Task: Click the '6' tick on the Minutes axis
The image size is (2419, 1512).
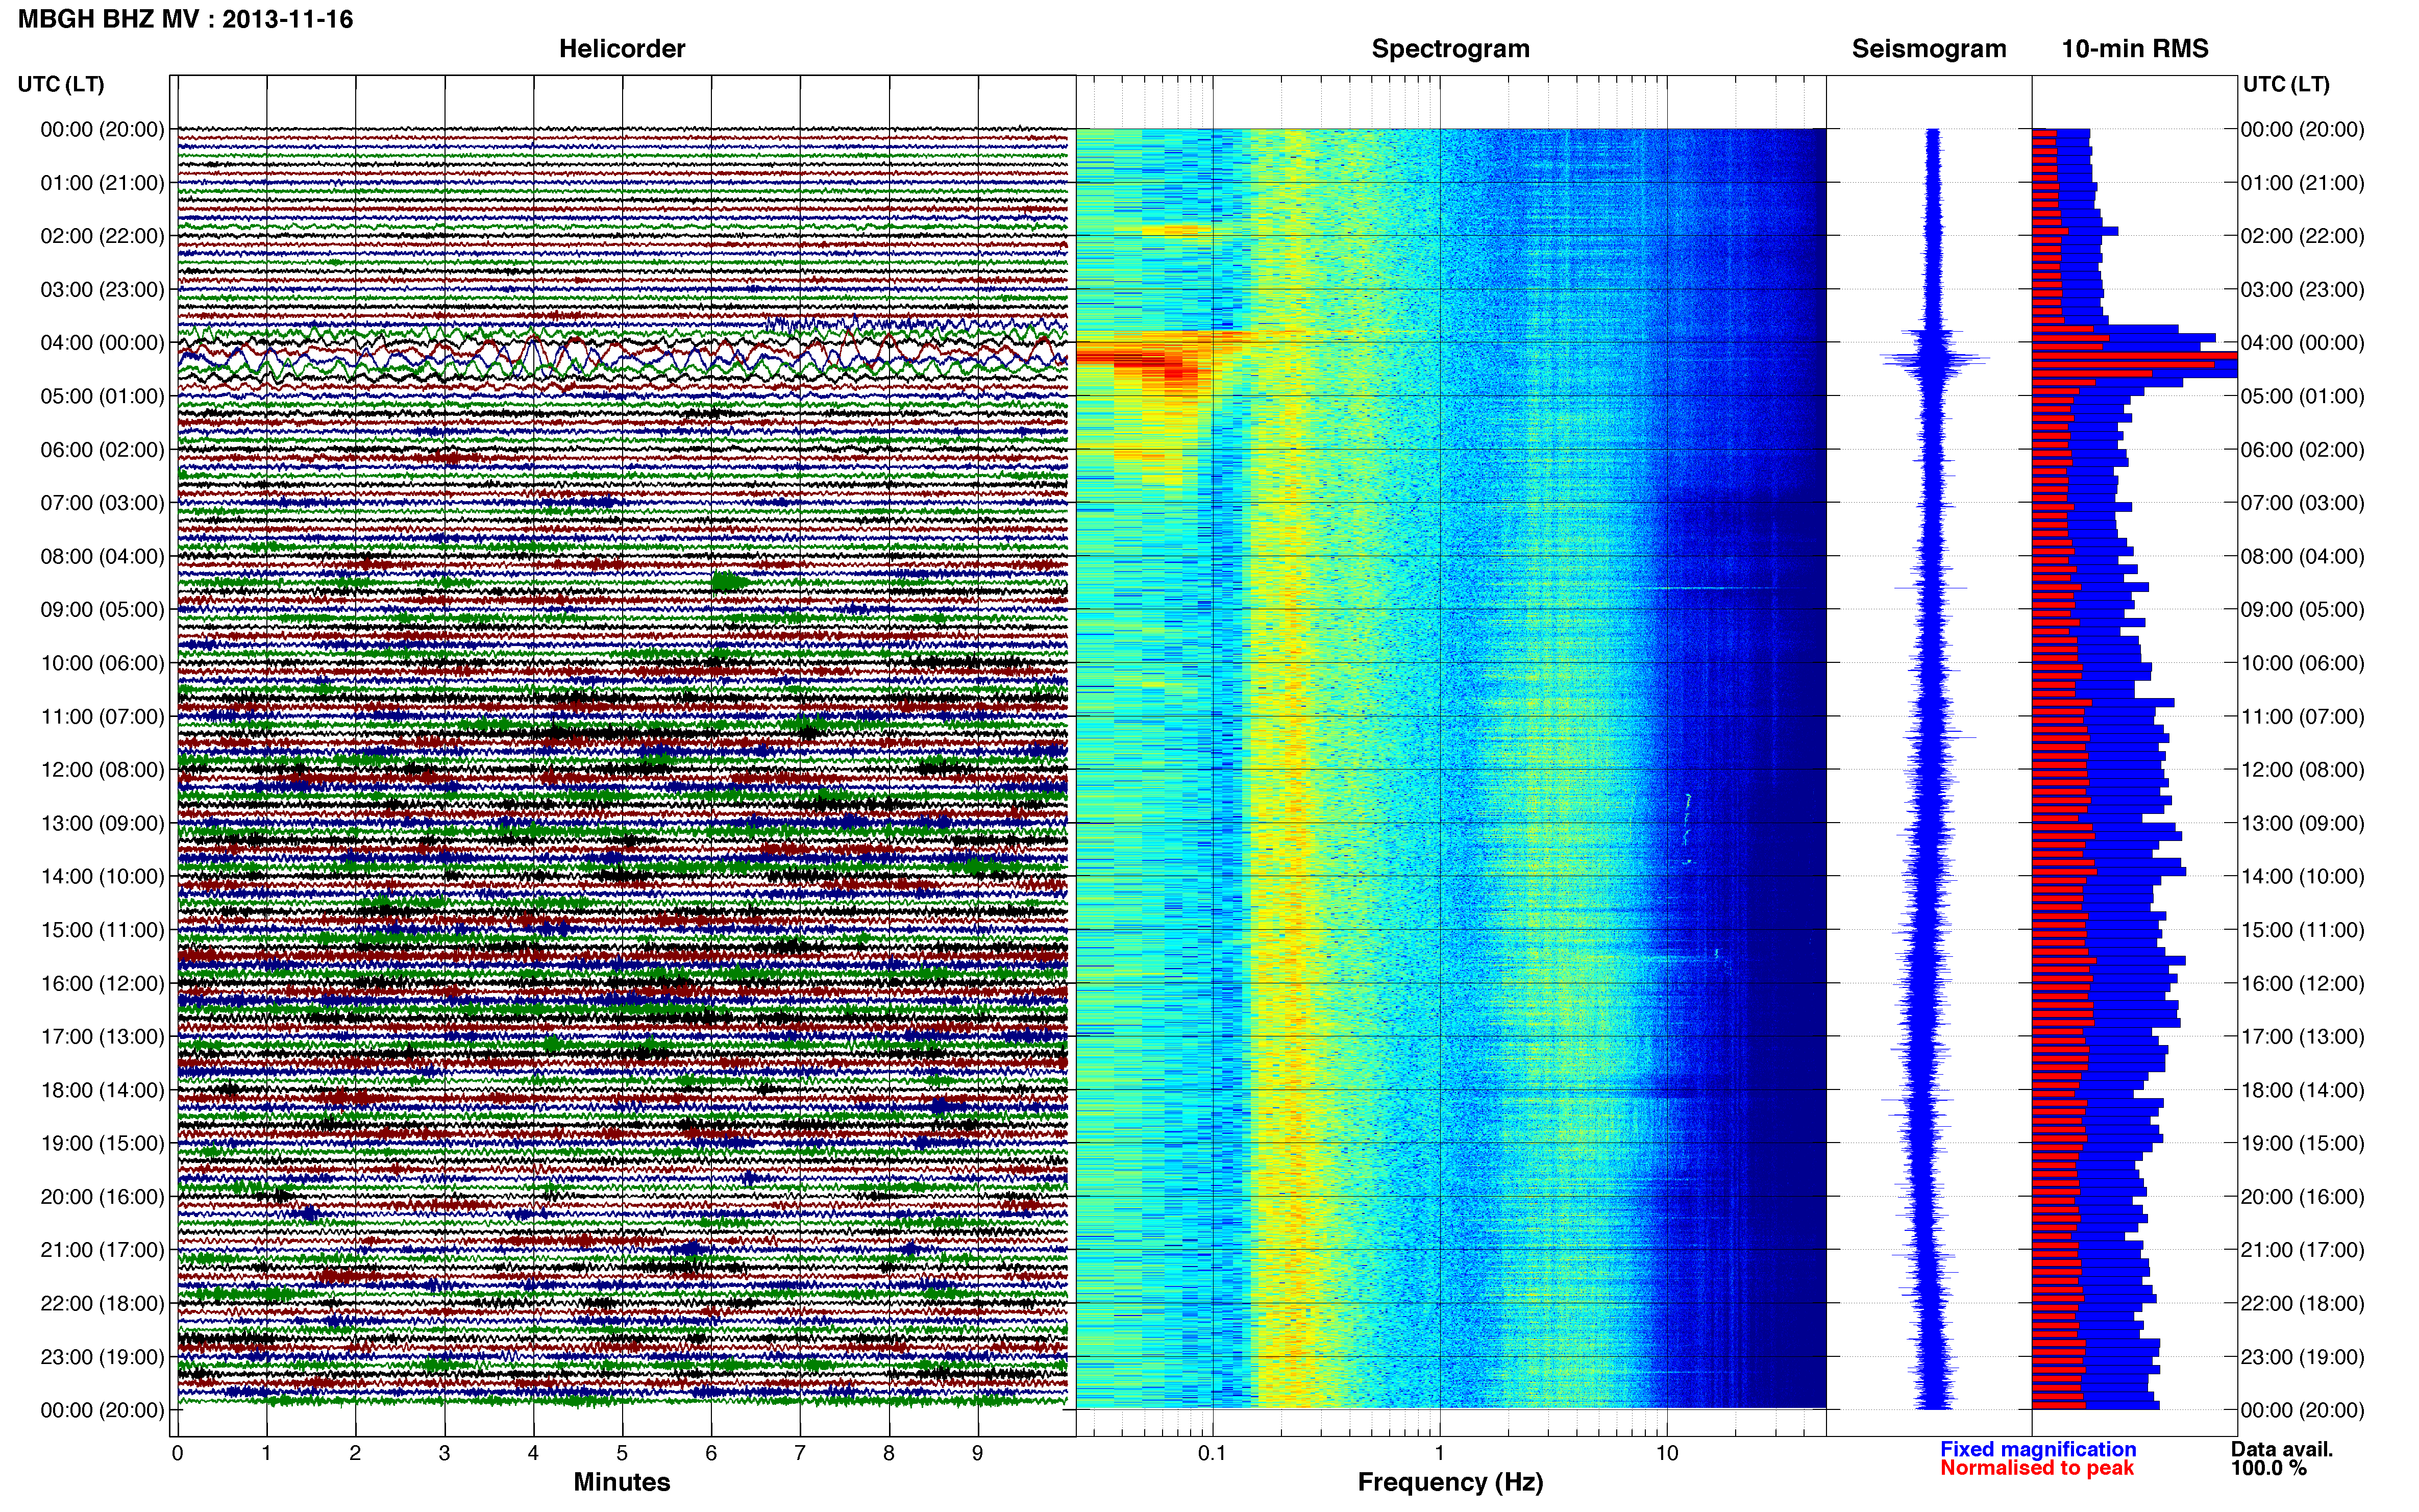Action: click(711, 1454)
